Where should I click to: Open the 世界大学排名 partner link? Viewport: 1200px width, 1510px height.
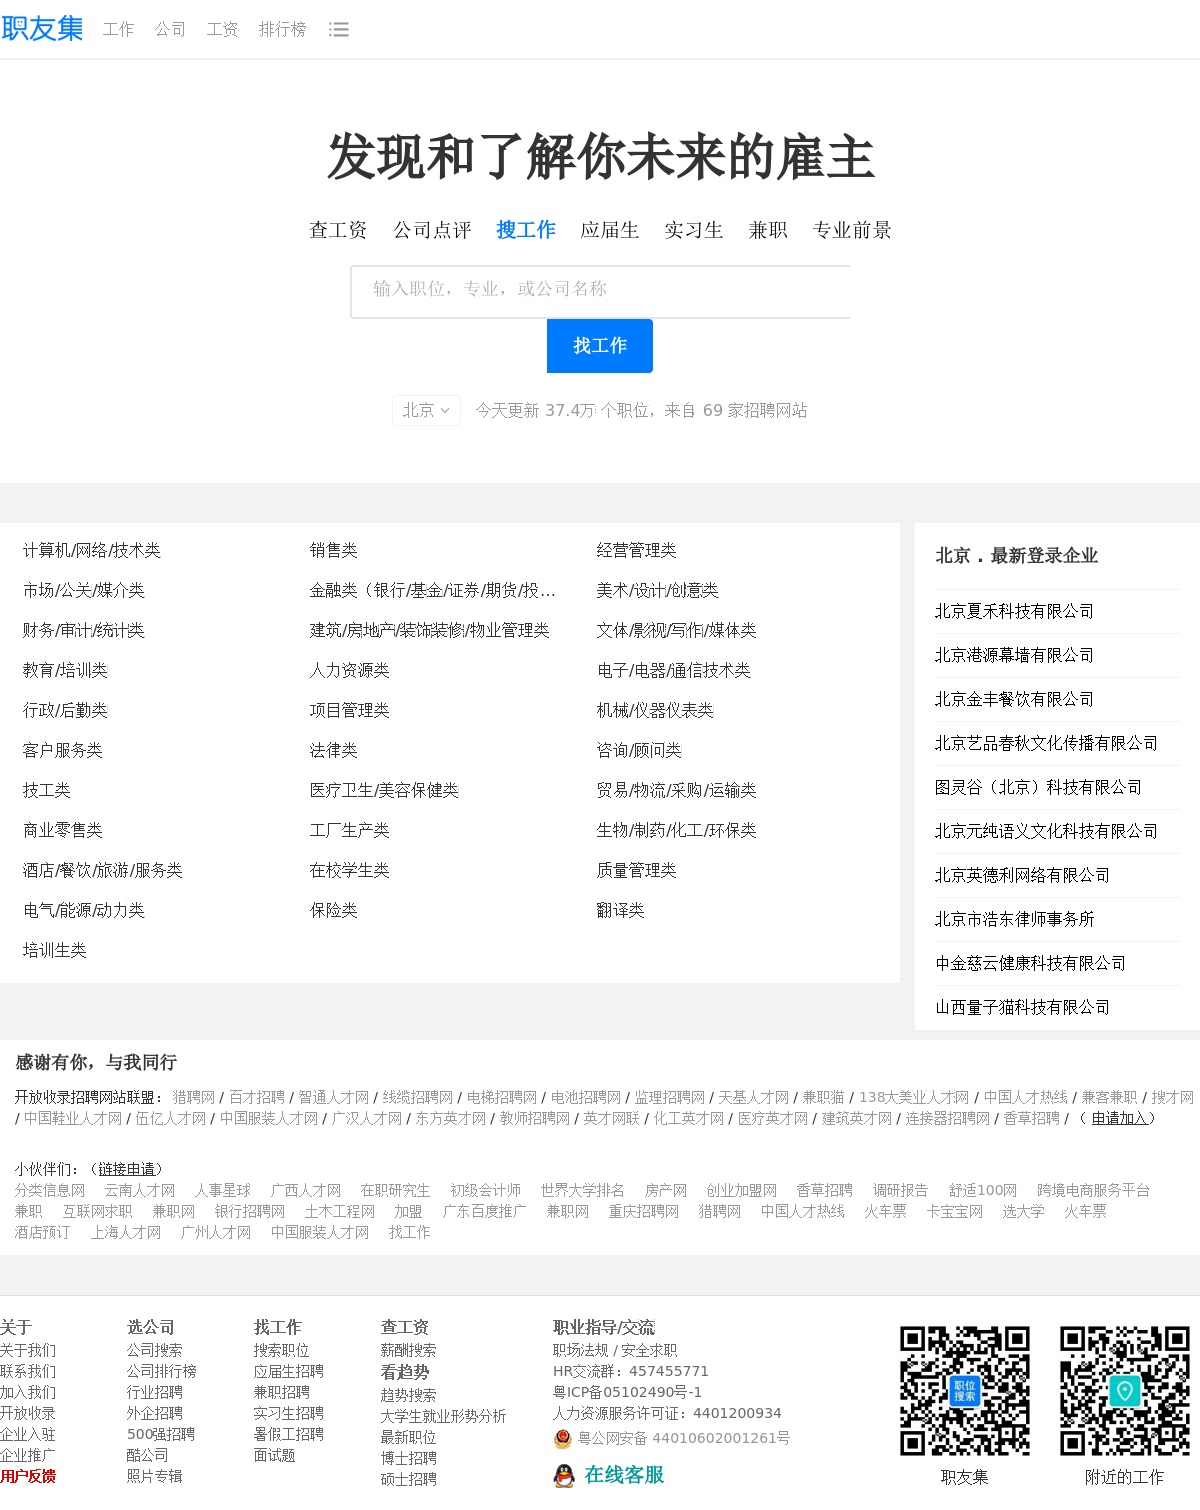pos(583,1190)
